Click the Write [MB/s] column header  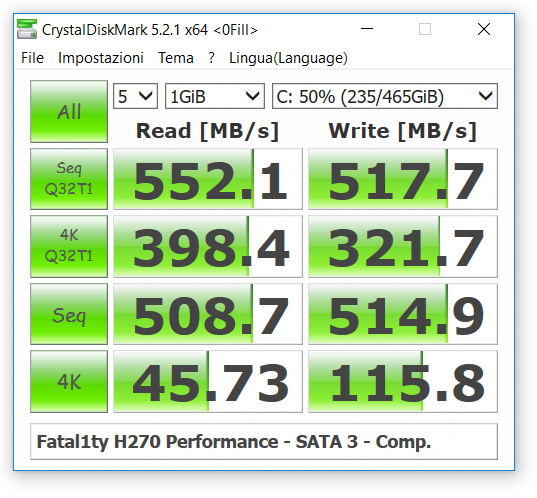pos(403,131)
